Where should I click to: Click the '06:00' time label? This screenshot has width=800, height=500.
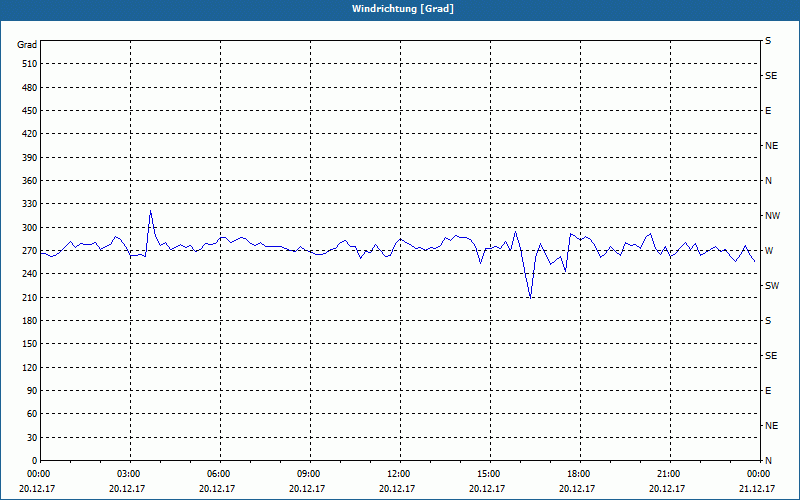point(219,474)
